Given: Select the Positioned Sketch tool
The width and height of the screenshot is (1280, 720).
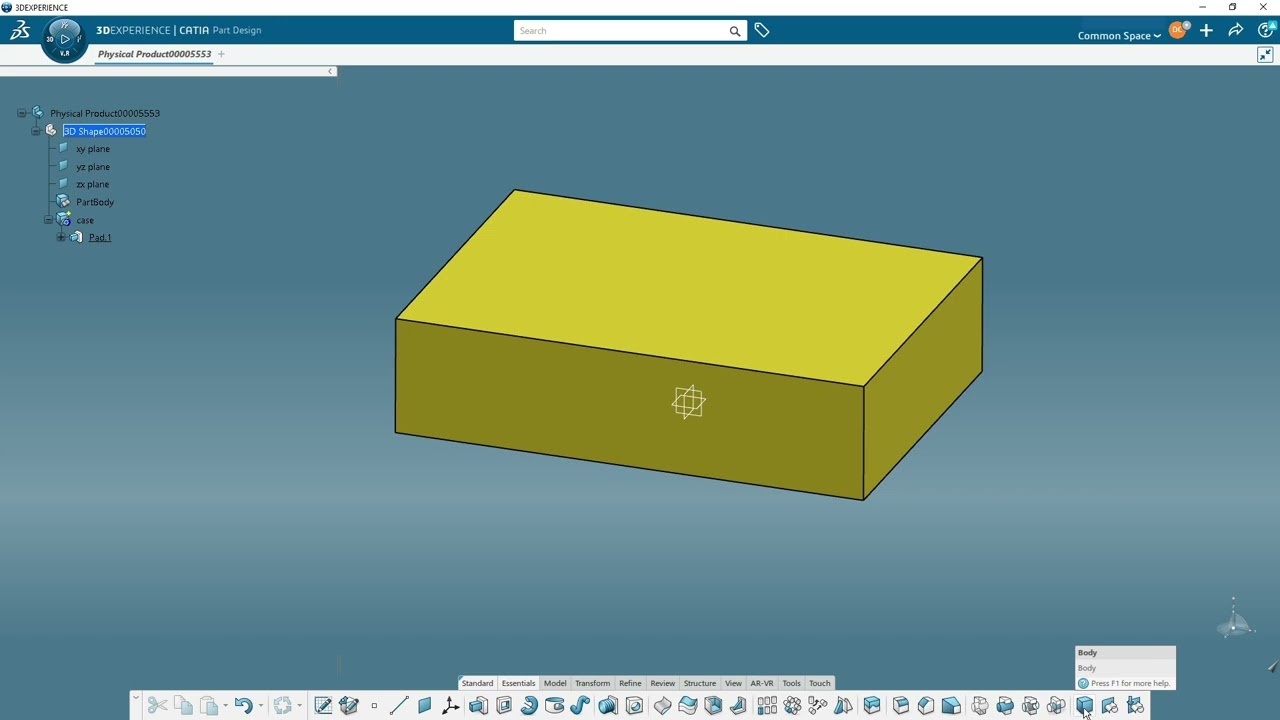Looking at the screenshot, I should [323, 706].
